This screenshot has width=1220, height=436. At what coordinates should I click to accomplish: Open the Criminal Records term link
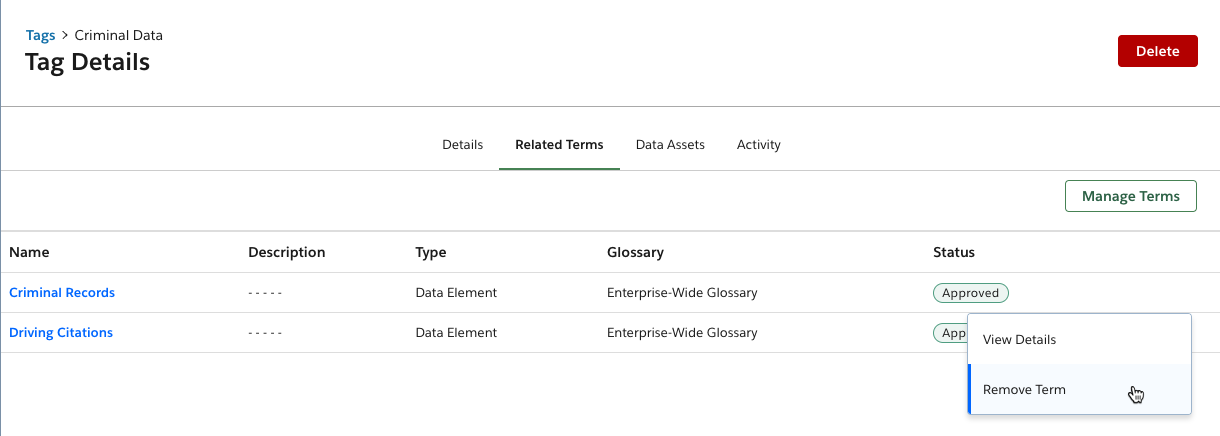(62, 293)
